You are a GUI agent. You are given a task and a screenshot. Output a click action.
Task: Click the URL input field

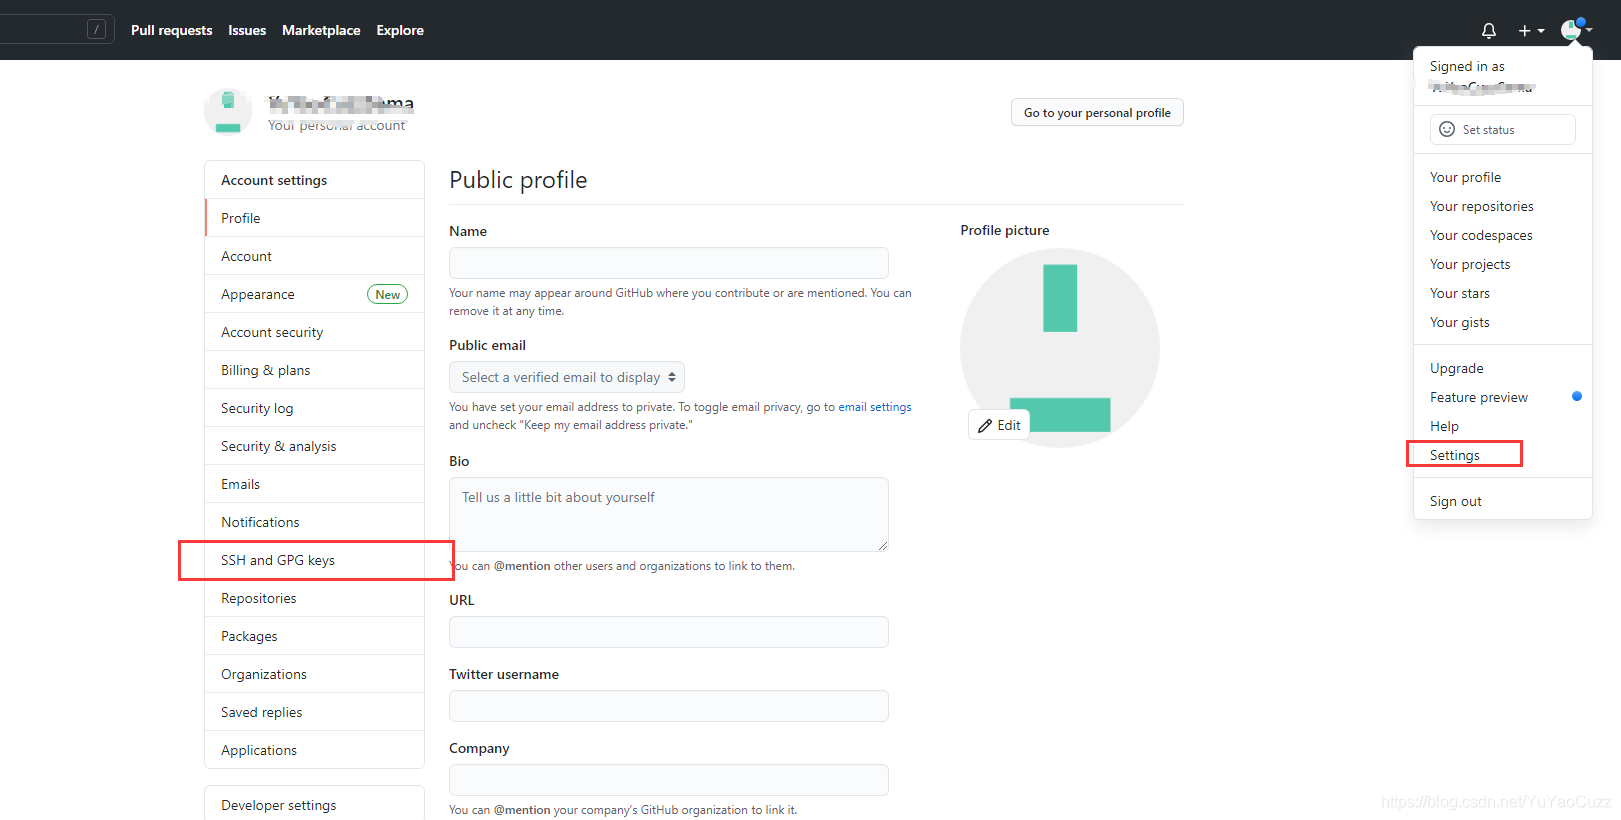(669, 632)
